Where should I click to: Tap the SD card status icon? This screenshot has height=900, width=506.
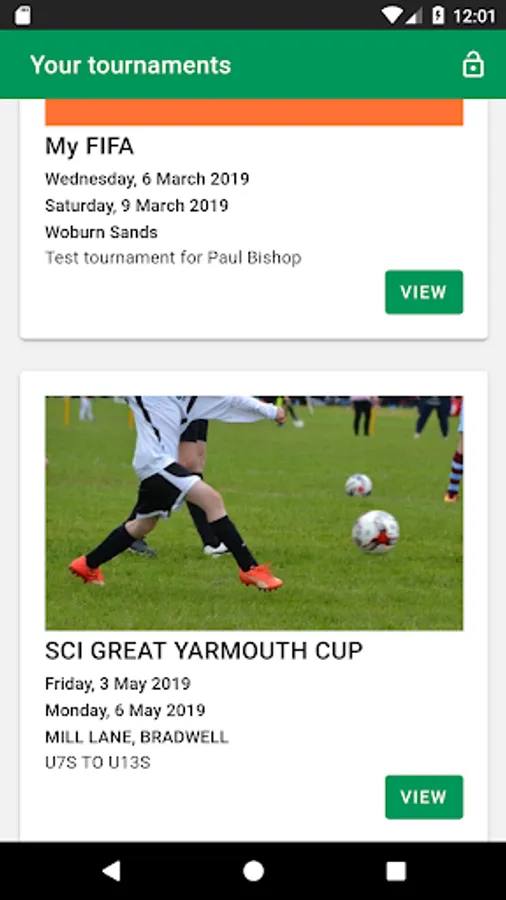coord(22,15)
